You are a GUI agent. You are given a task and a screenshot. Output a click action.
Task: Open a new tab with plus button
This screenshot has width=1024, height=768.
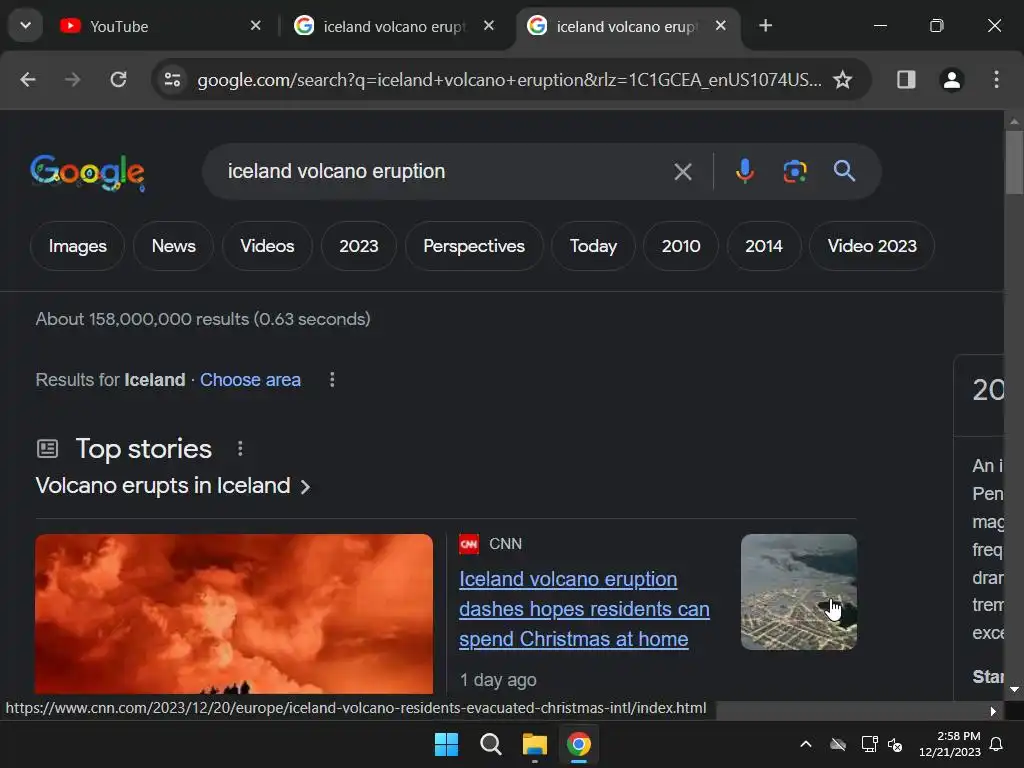point(765,25)
